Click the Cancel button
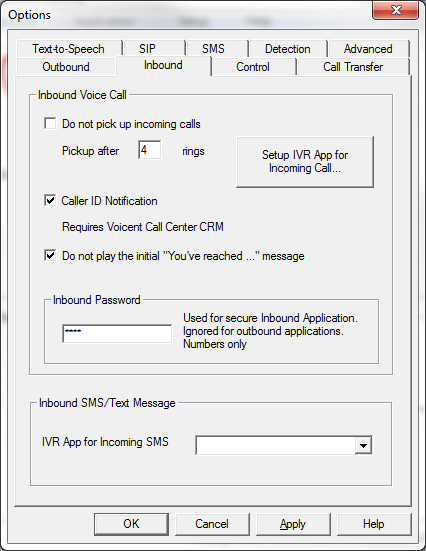 (x=212, y=524)
